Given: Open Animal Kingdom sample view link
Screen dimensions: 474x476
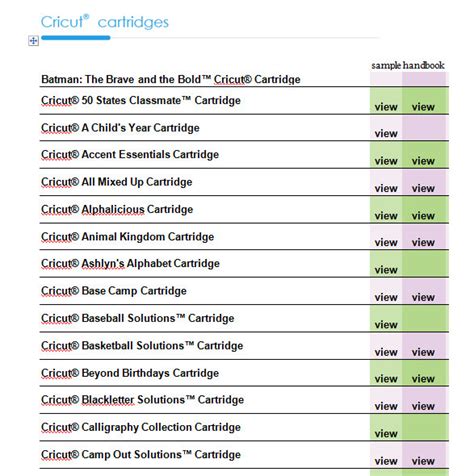Looking at the screenshot, I should click(x=386, y=242).
